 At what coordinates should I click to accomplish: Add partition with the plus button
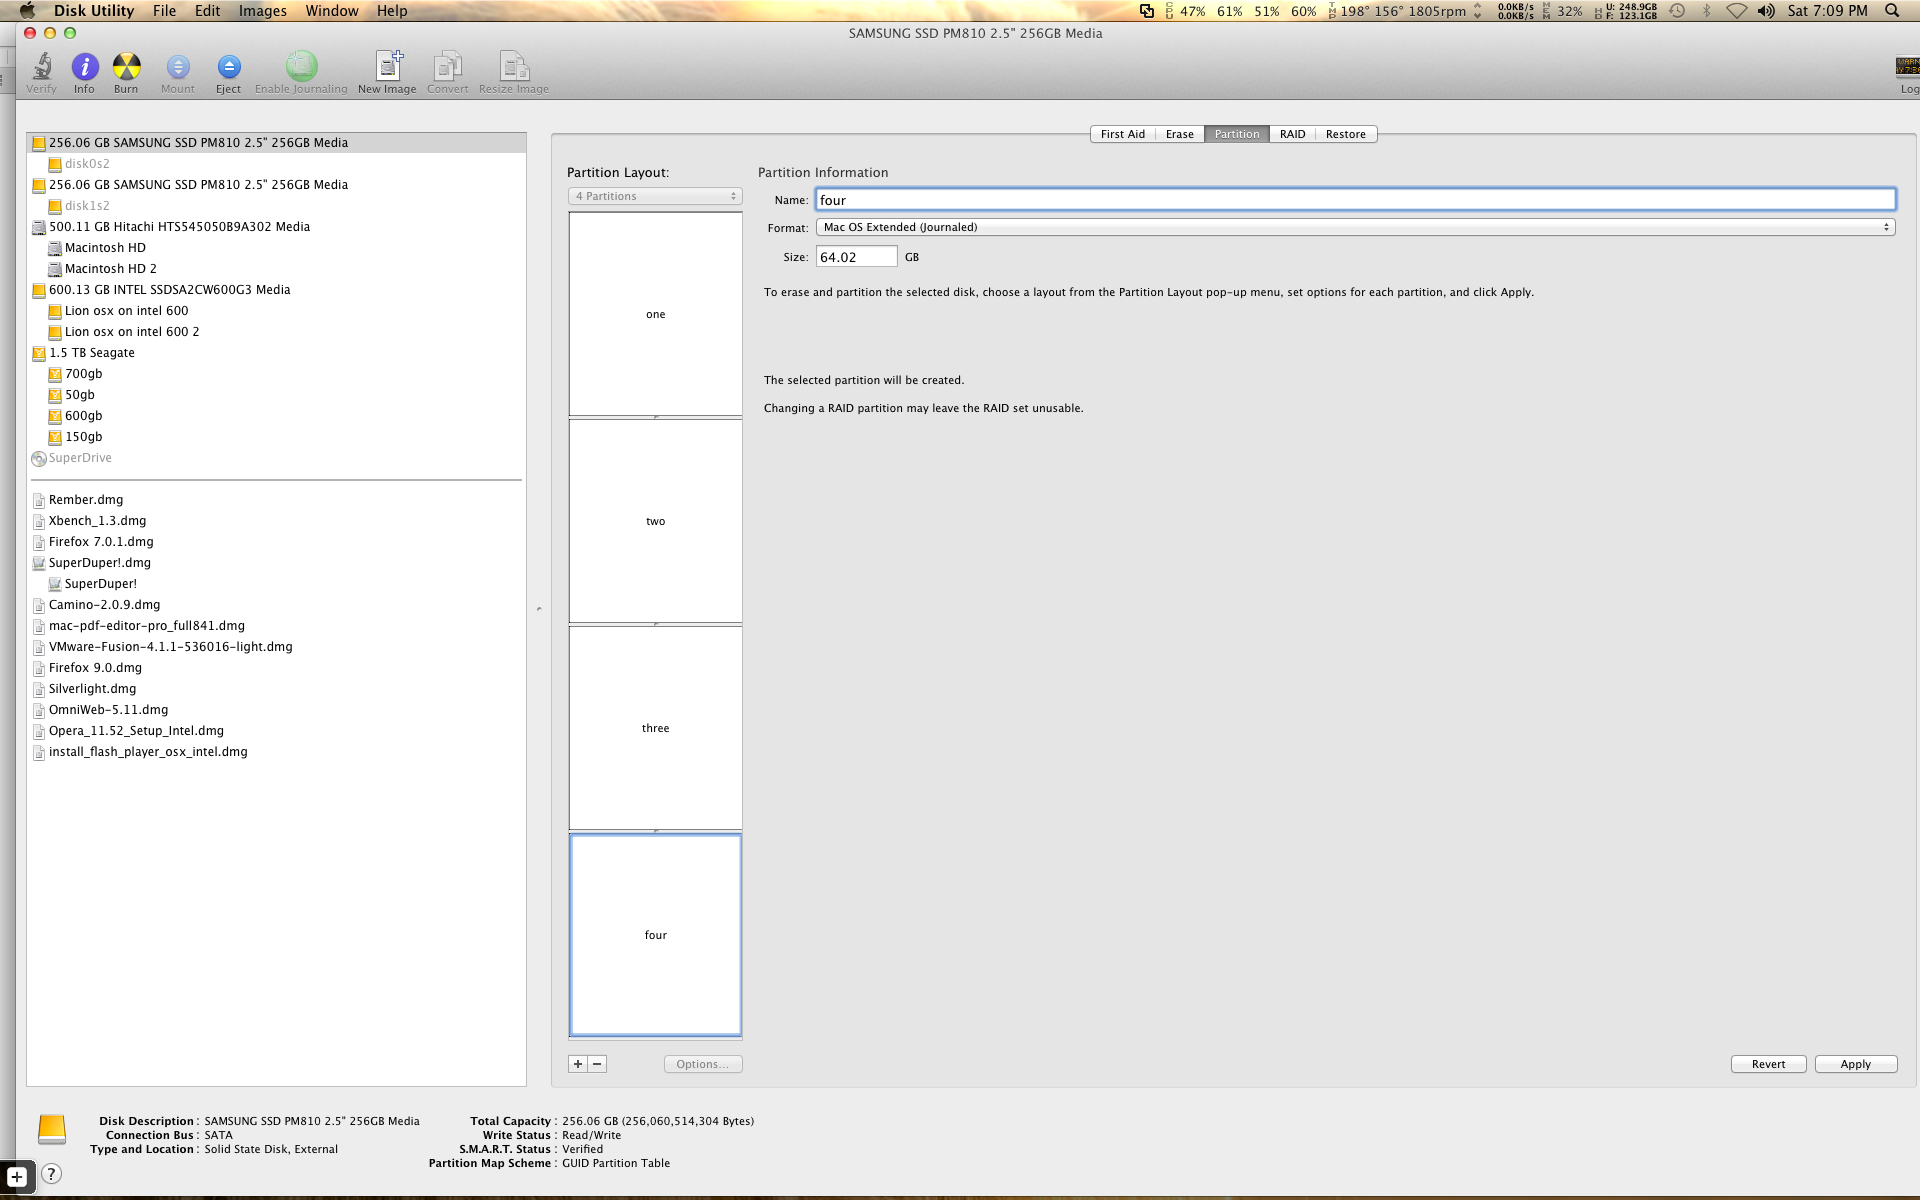(x=578, y=1064)
